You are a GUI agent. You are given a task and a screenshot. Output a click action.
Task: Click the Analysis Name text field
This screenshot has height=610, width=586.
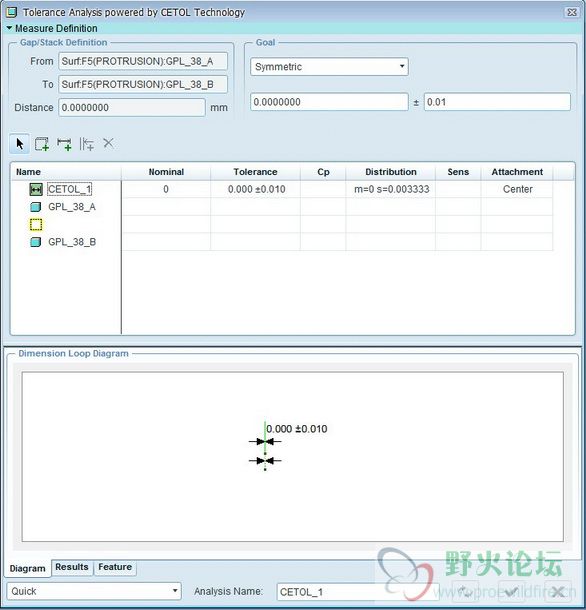[x=358, y=592]
